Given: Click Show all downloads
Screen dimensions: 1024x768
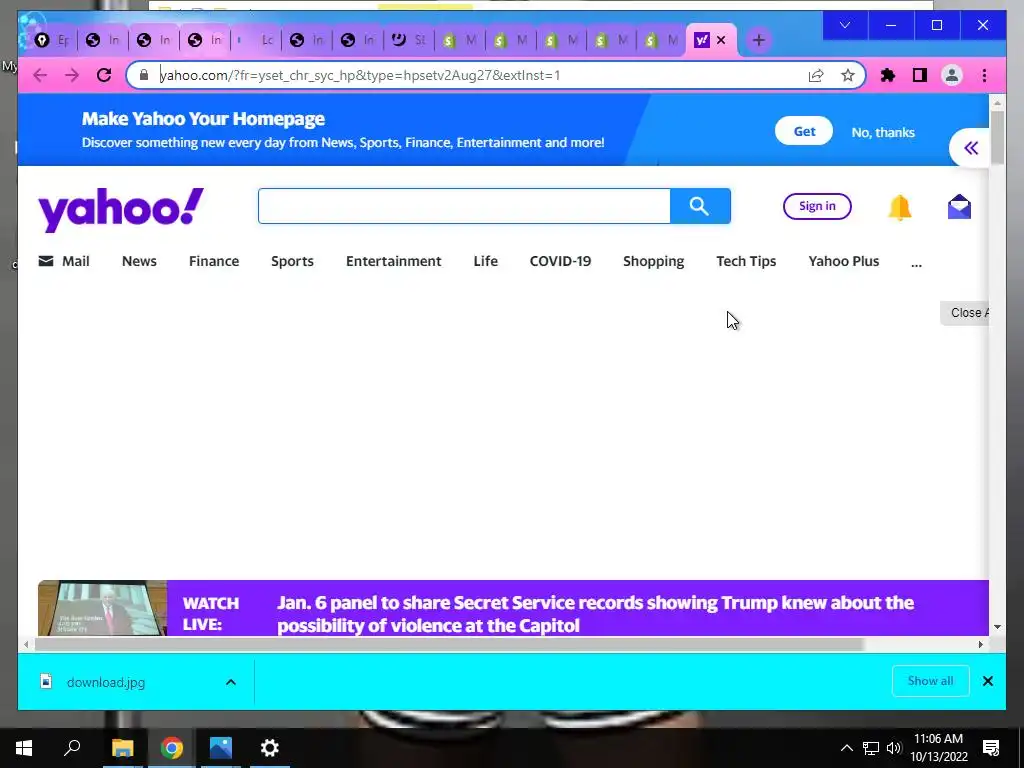Looking at the screenshot, I should pyautogui.click(x=930, y=681).
